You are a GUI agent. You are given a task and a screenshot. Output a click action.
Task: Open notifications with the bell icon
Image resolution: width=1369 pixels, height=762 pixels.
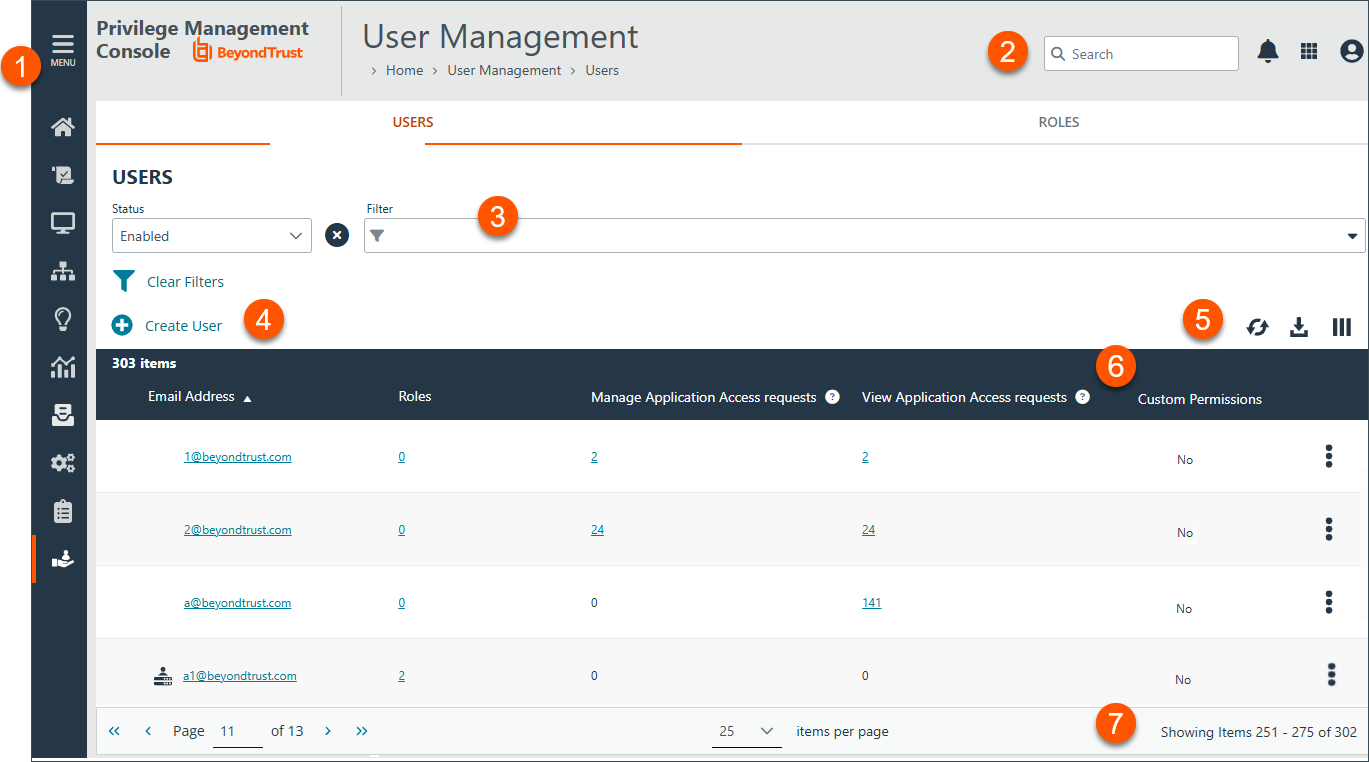pyautogui.click(x=1268, y=51)
